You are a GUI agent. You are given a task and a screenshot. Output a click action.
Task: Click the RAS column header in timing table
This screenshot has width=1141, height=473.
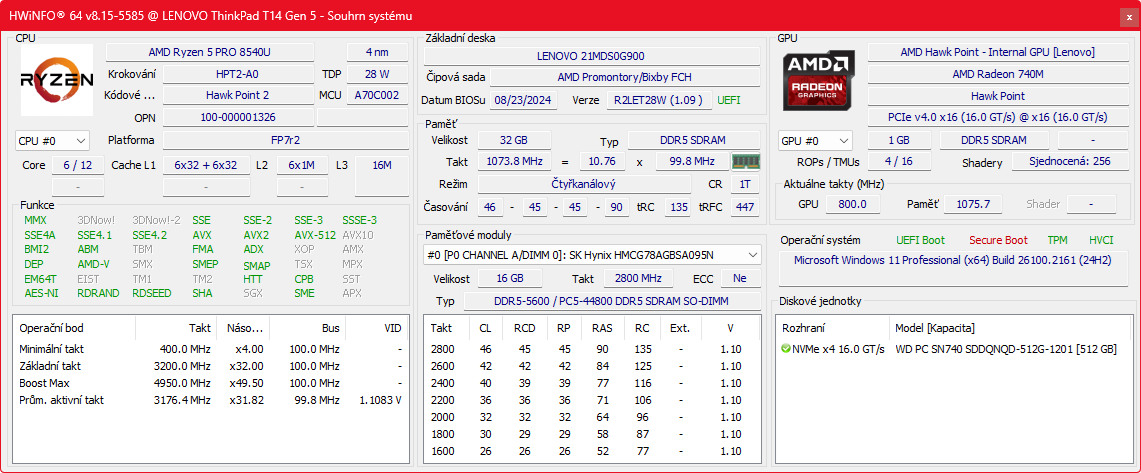click(603, 328)
